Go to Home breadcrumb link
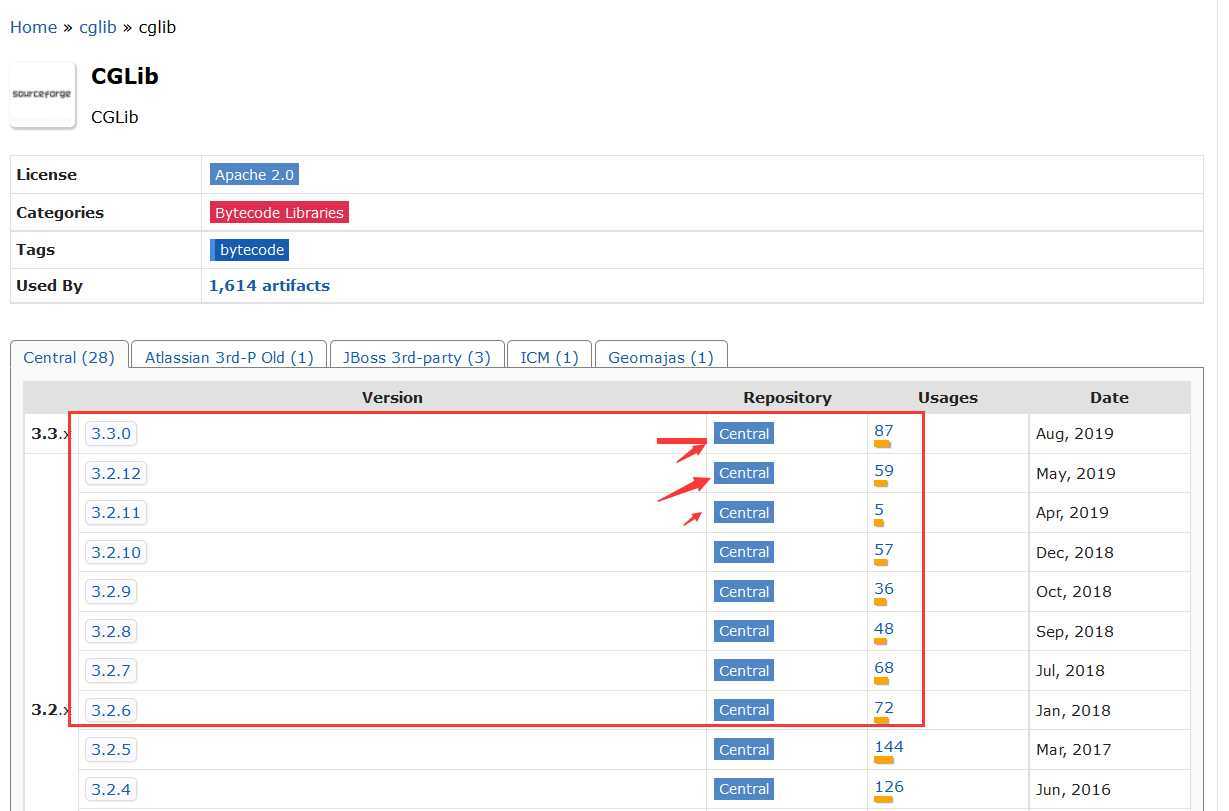The width and height of the screenshot is (1229, 811). 33,27
